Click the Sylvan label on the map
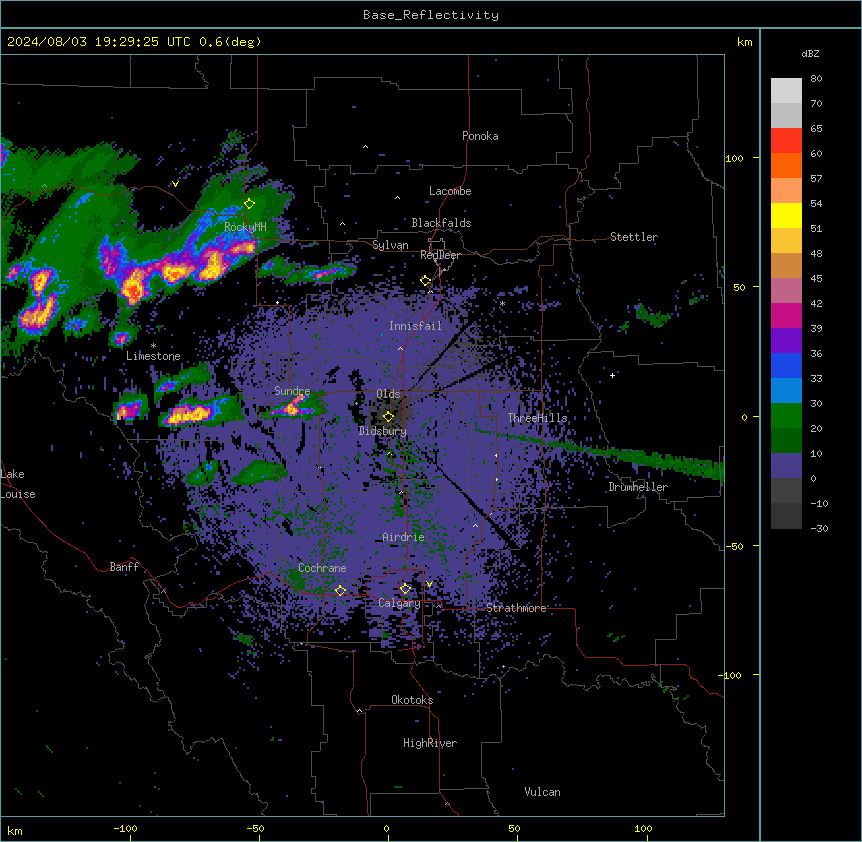The image size is (862, 842). pos(390,245)
